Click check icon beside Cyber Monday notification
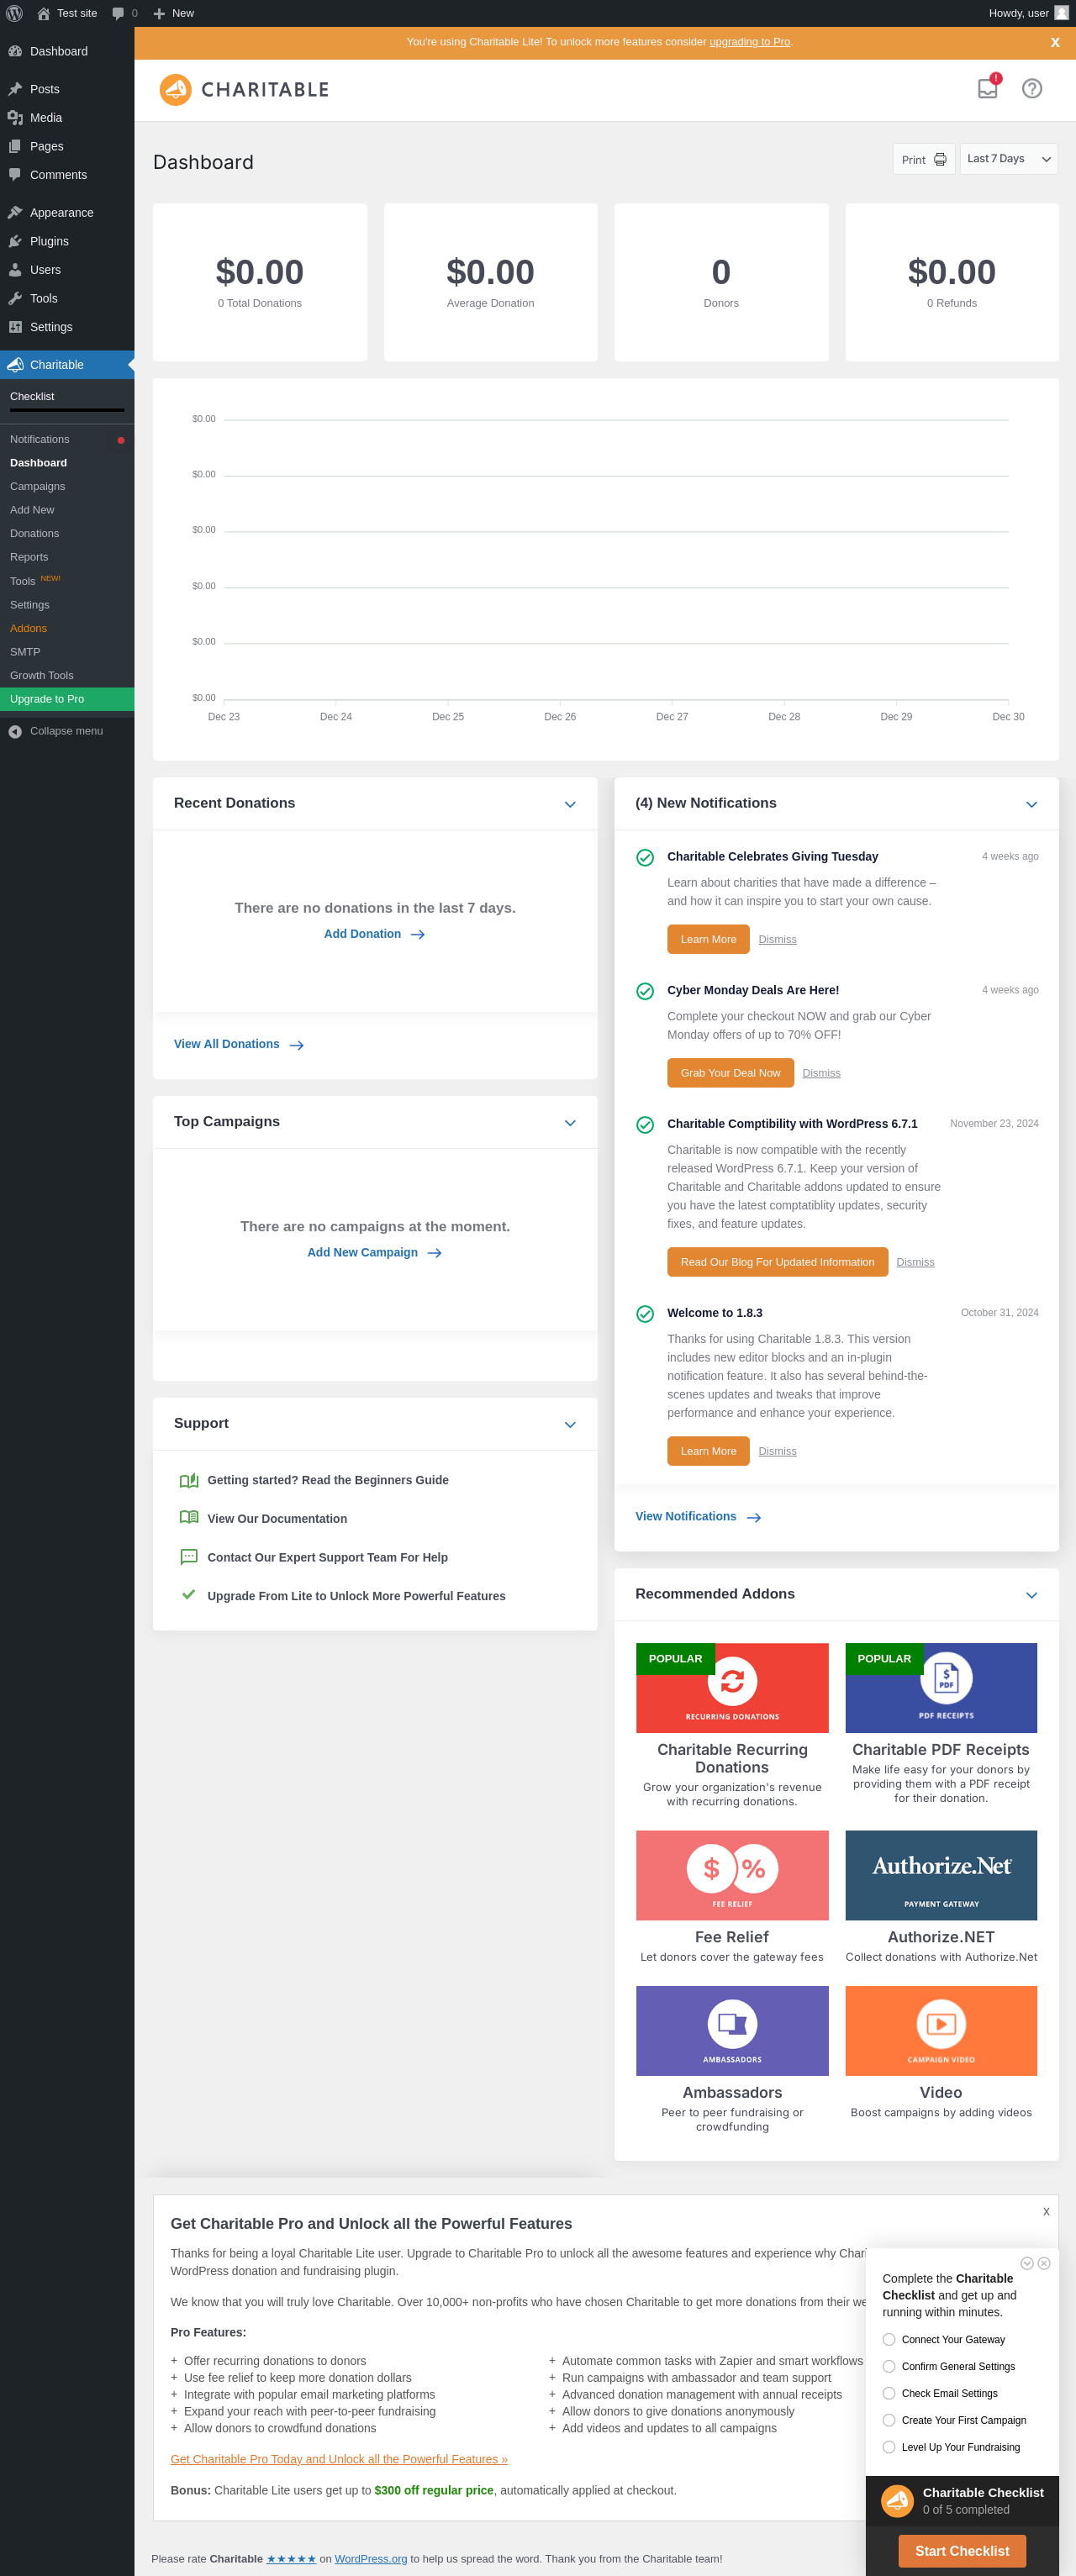Screen dimensions: 1076x2576 (x=645, y=991)
